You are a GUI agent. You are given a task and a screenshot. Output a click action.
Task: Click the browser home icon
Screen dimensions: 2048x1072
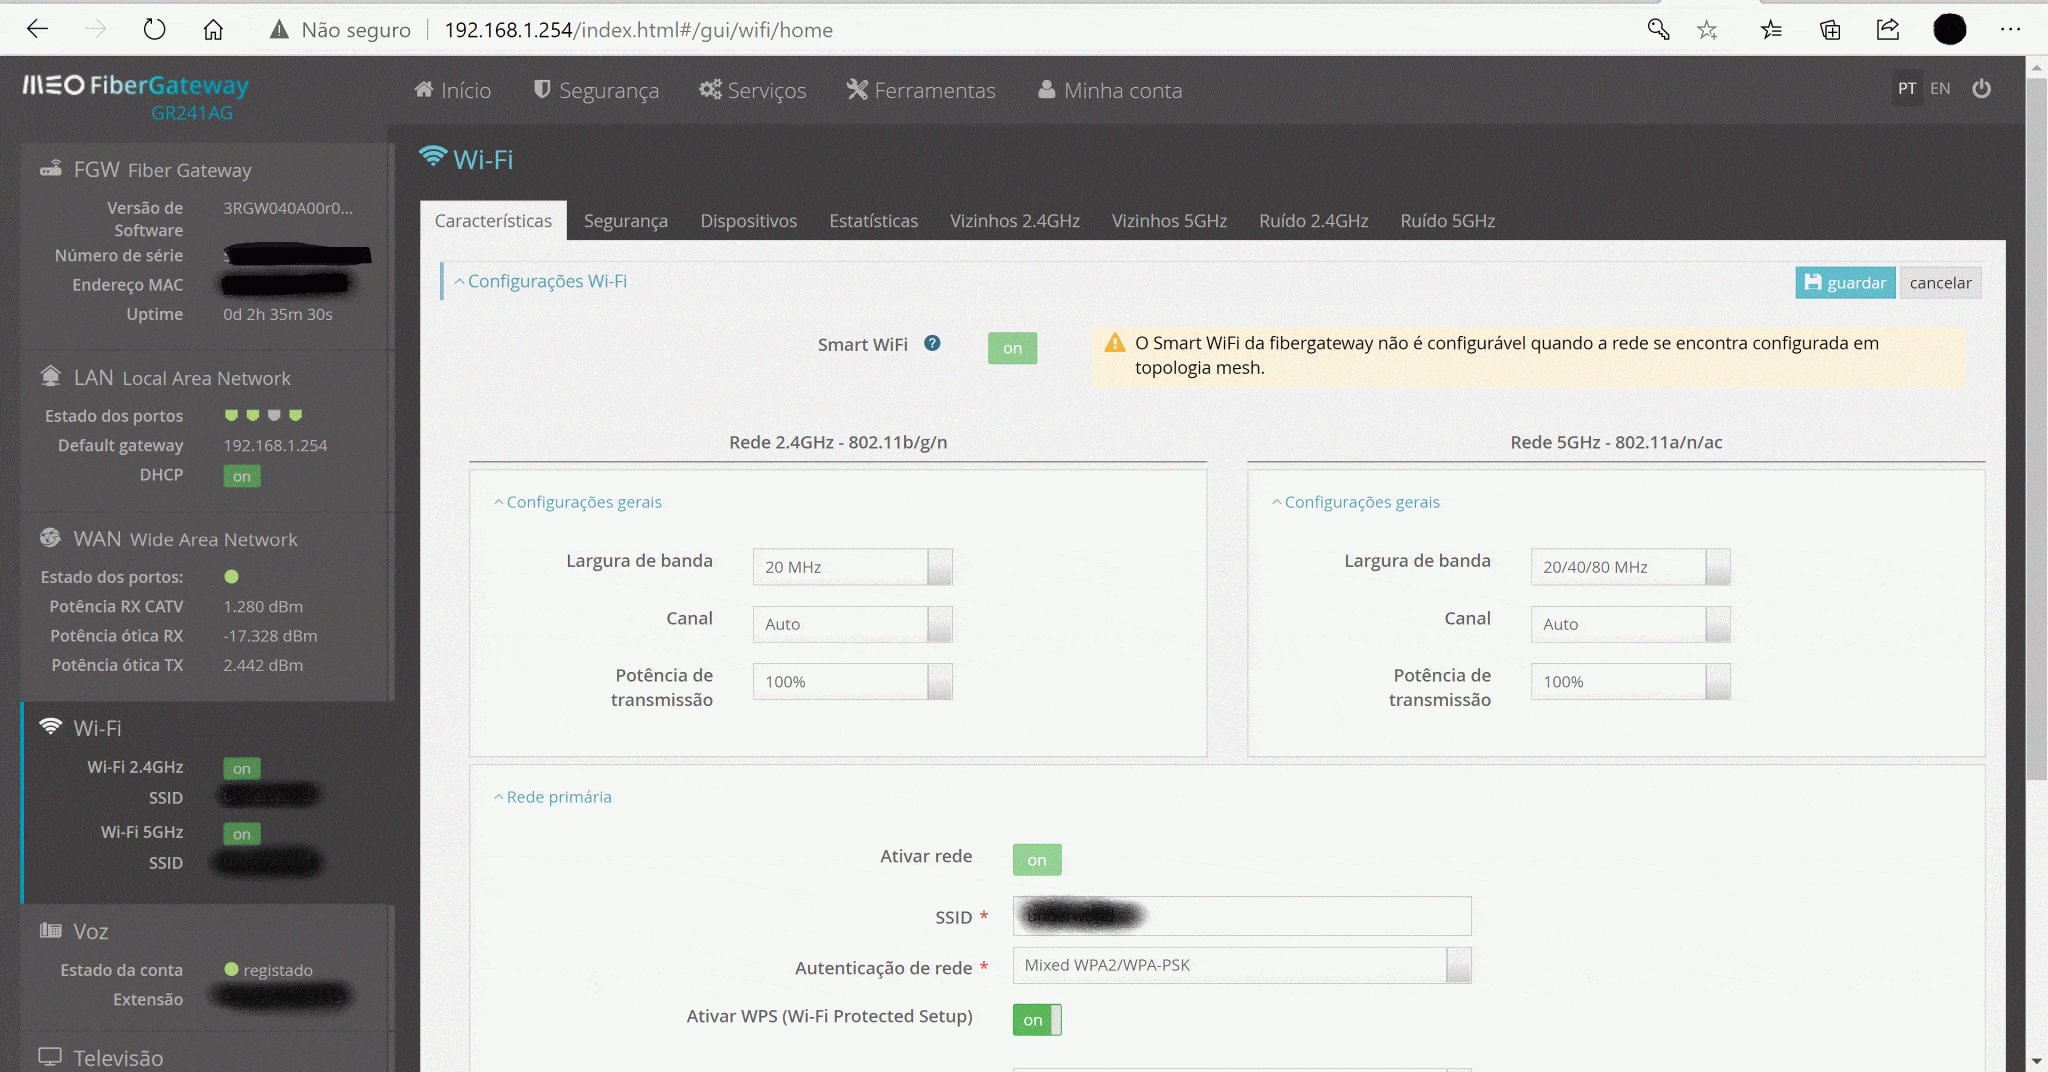[x=213, y=30]
